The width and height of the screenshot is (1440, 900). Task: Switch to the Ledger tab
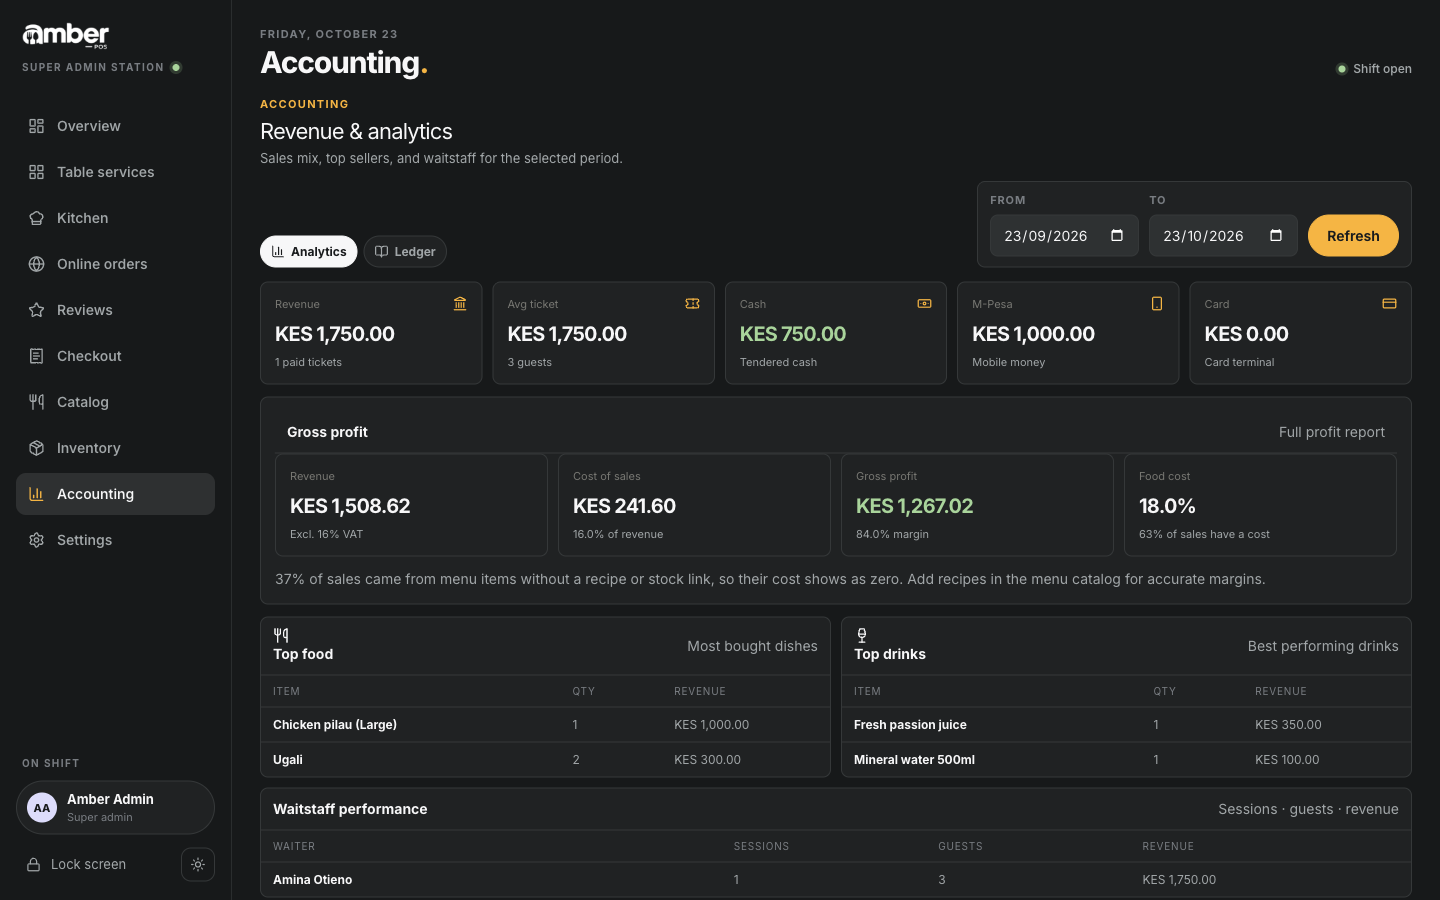405,252
